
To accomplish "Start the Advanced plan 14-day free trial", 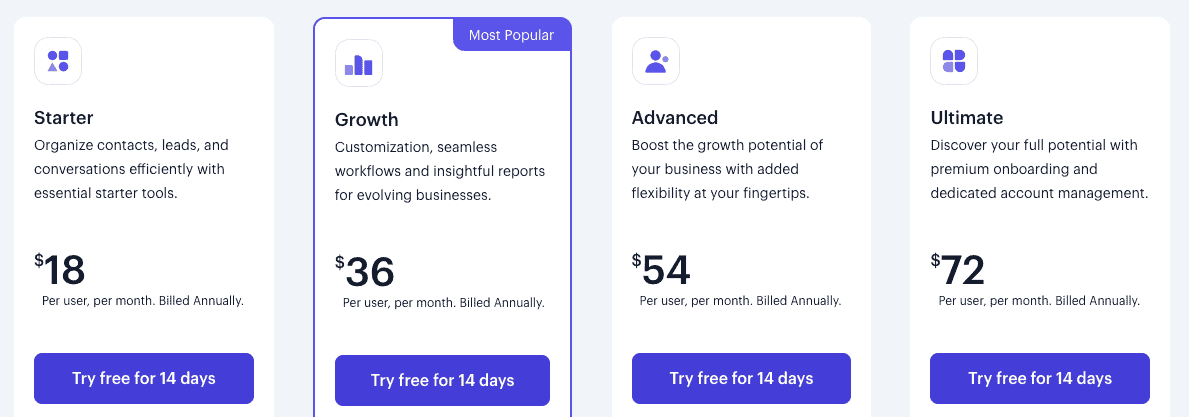I will coord(741,378).
